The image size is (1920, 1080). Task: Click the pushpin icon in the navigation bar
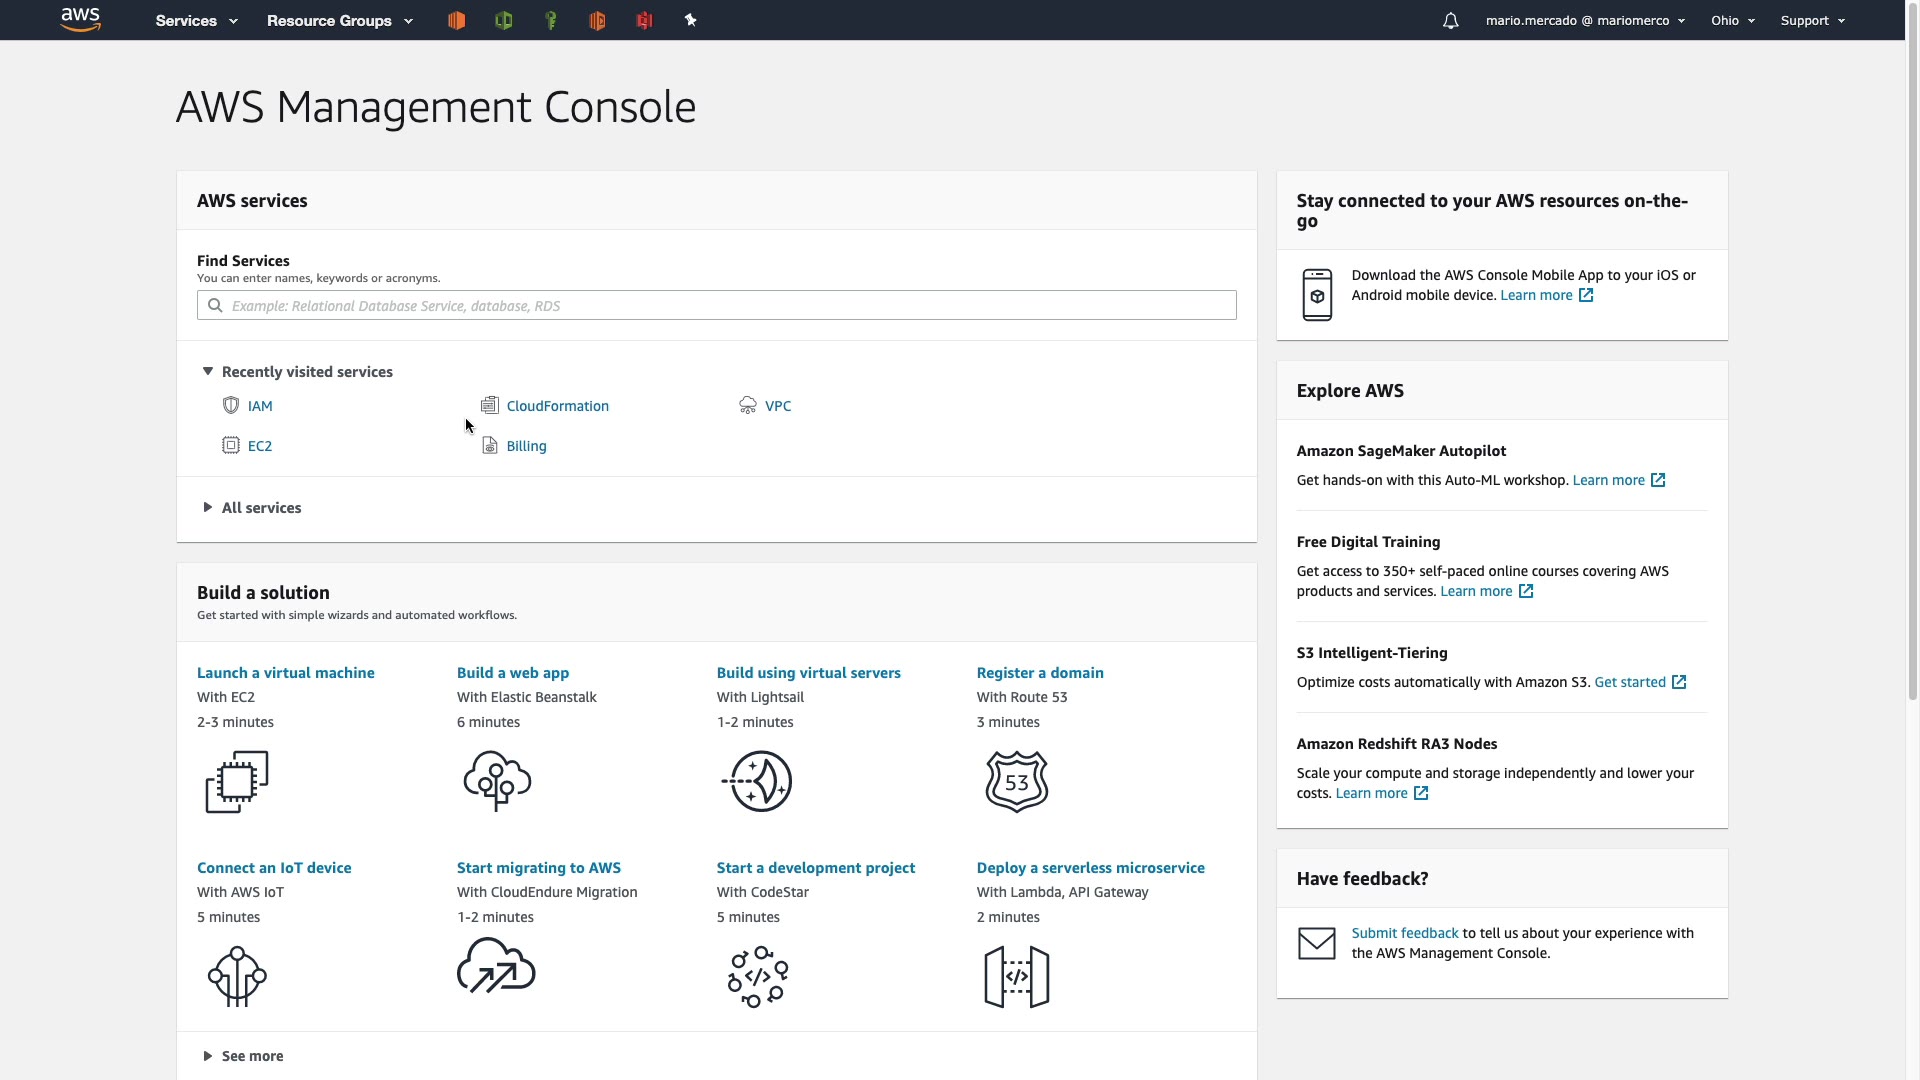(690, 20)
